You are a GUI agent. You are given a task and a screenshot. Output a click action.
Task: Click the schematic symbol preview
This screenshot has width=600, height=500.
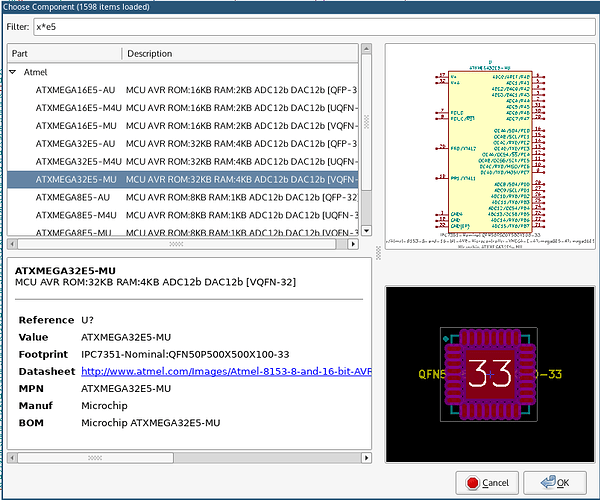(490, 147)
